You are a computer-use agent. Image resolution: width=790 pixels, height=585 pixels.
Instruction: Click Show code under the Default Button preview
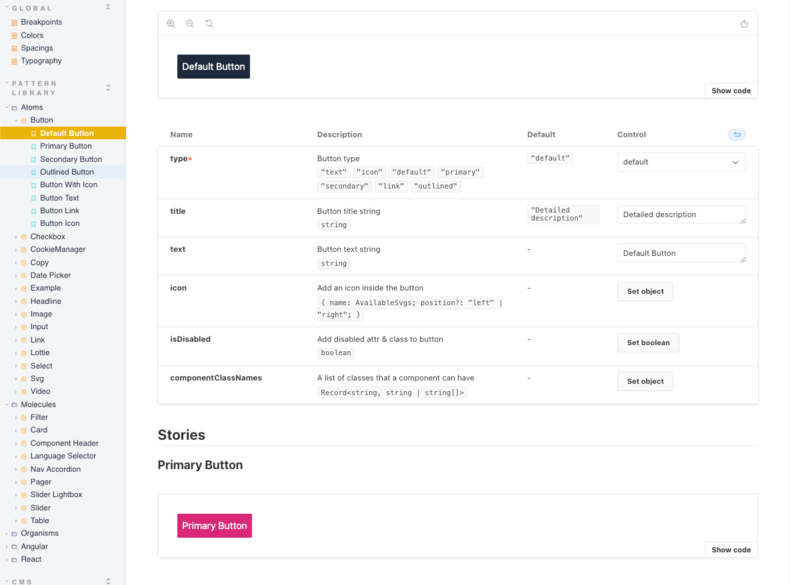pyautogui.click(x=731, y=90)
